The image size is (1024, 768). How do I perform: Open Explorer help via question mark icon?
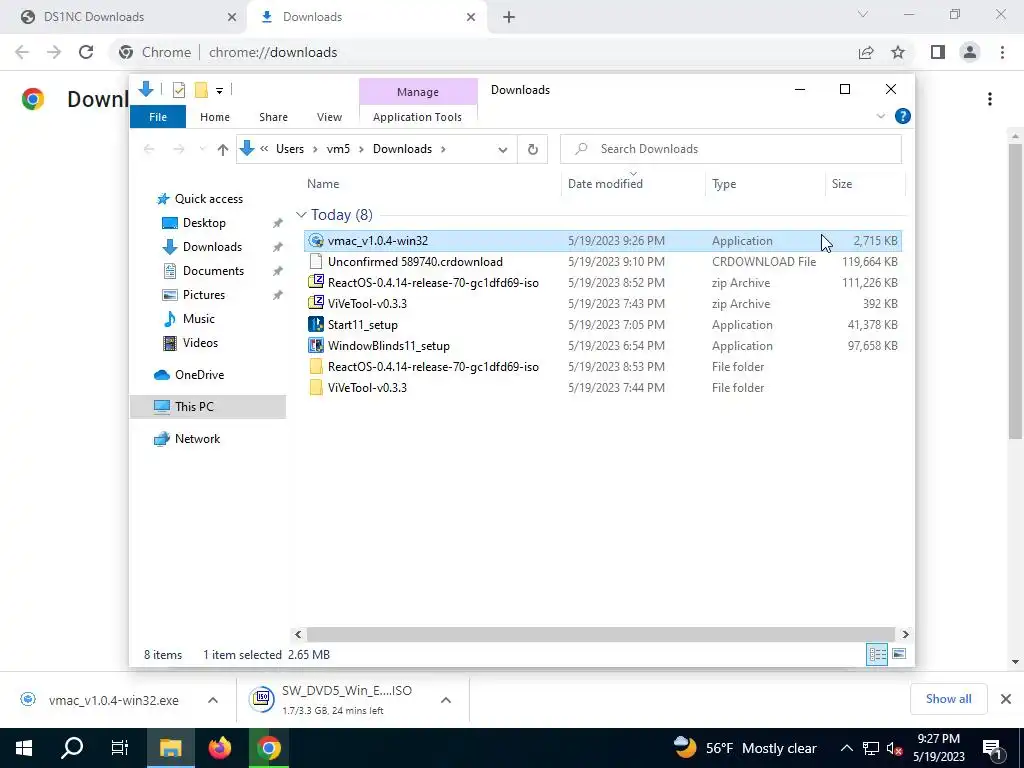(903, 116)
